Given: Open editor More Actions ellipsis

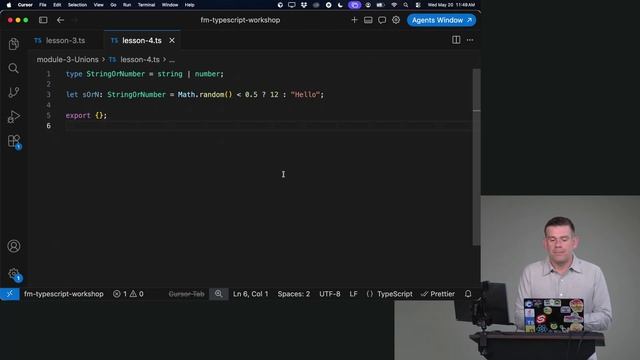Looking at the screenshot, I should click(470, 40).
